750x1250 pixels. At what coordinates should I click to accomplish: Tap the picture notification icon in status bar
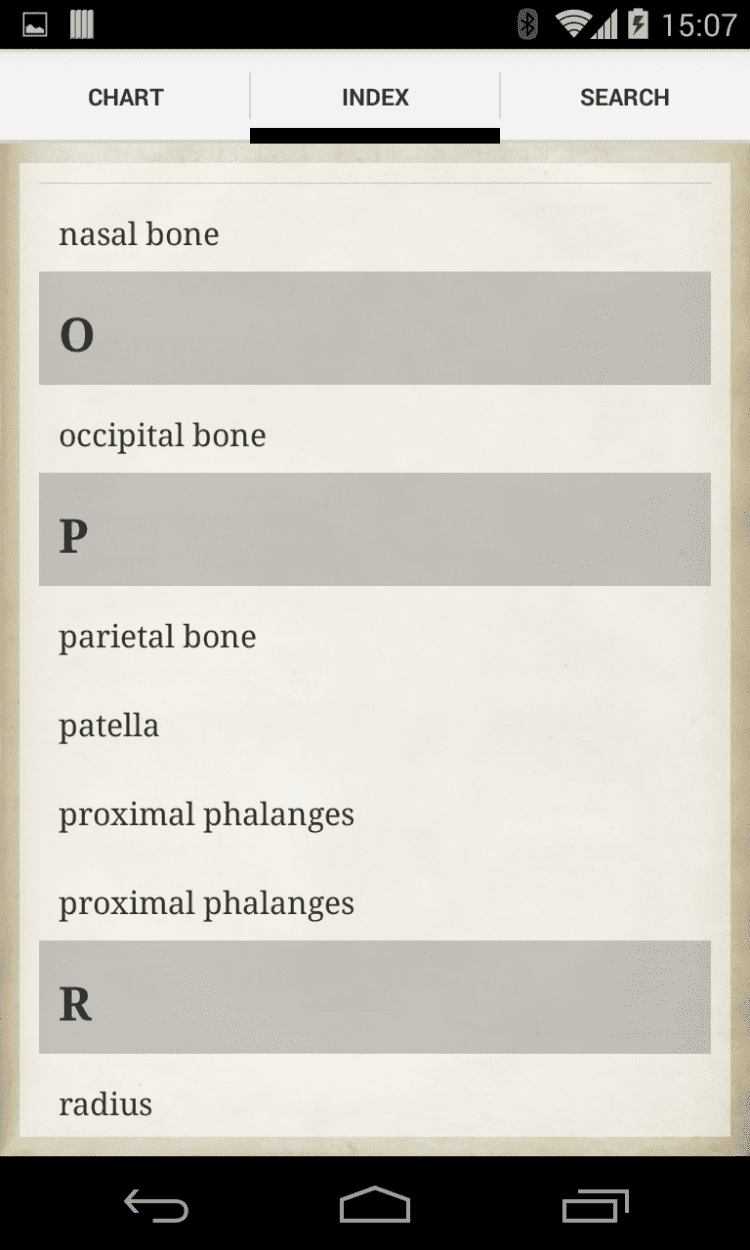coord(35,25)
